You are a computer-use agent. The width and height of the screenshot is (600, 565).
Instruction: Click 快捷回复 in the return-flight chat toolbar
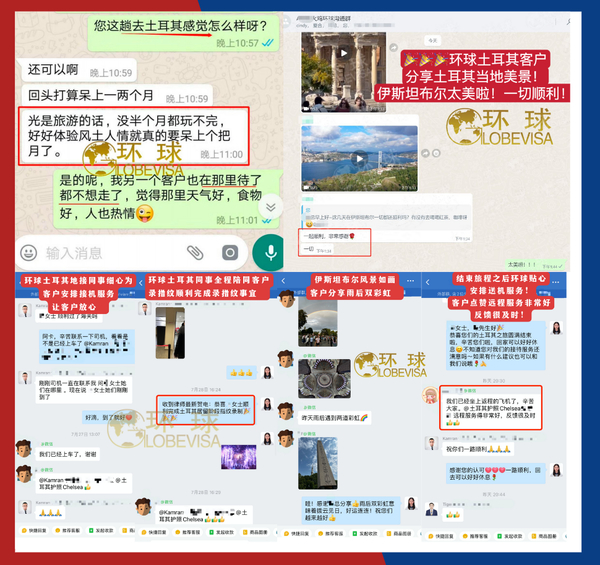[x=441, y=536]
